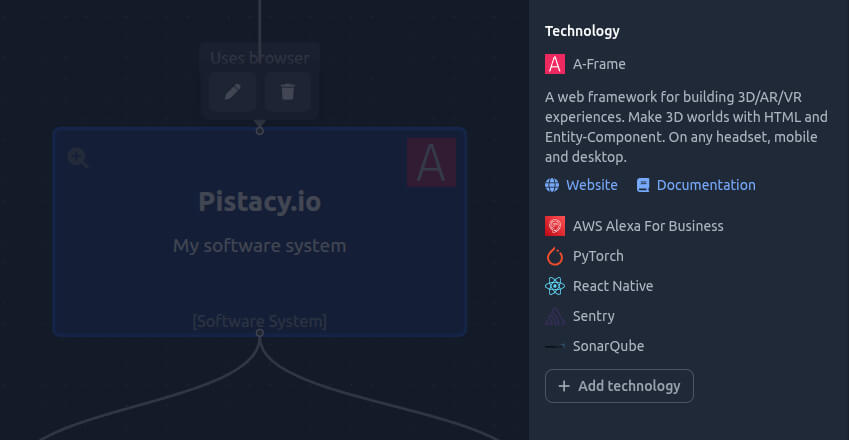The height and width of the screenshot is (440, 849).
Task: Click the My software system description
Action: click(x=259, y=246)
